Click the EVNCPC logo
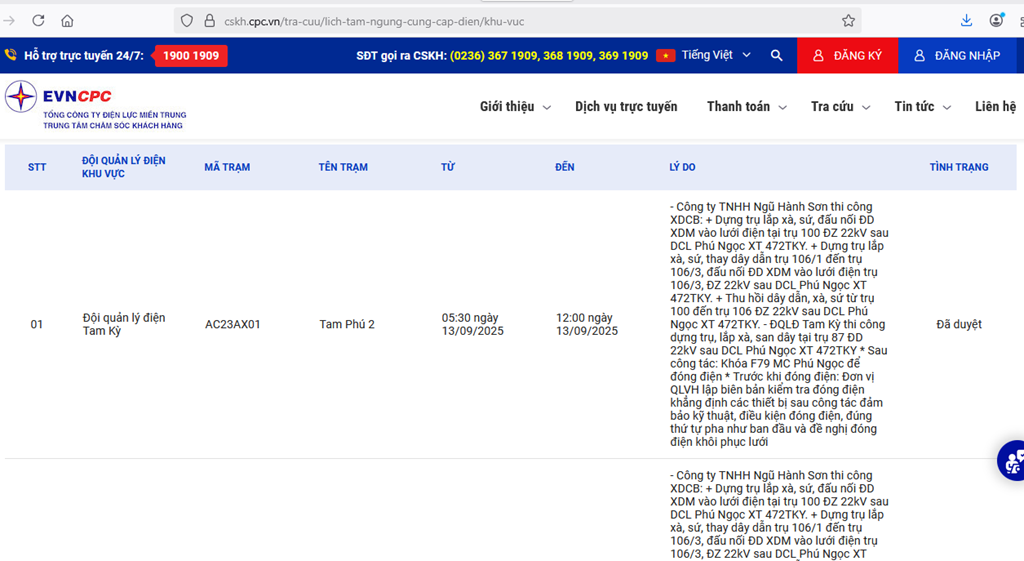The width and height of the screenshot is (1024, 561). point(96,105)
